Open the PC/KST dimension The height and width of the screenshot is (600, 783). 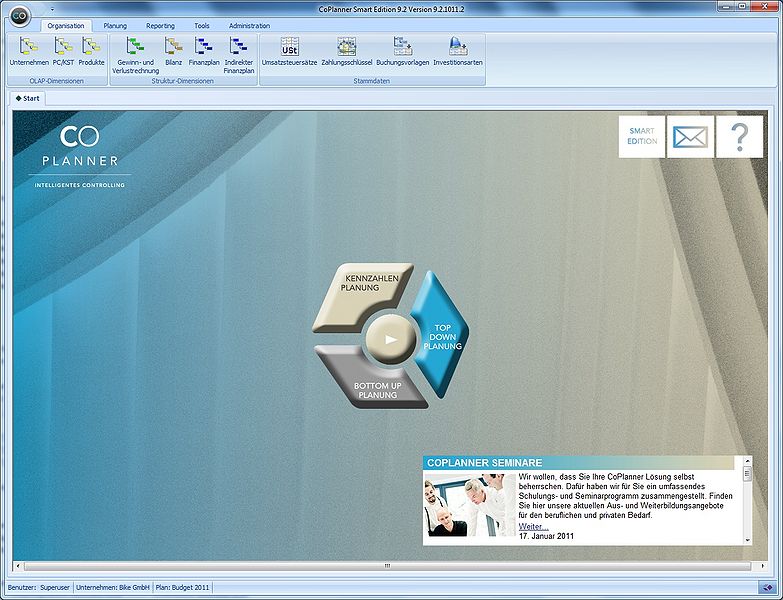coord(63,52)
